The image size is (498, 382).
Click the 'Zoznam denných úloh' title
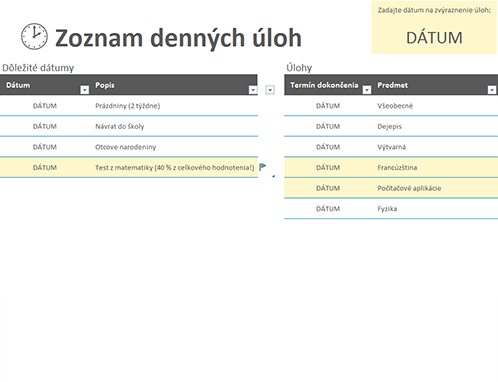178,38
